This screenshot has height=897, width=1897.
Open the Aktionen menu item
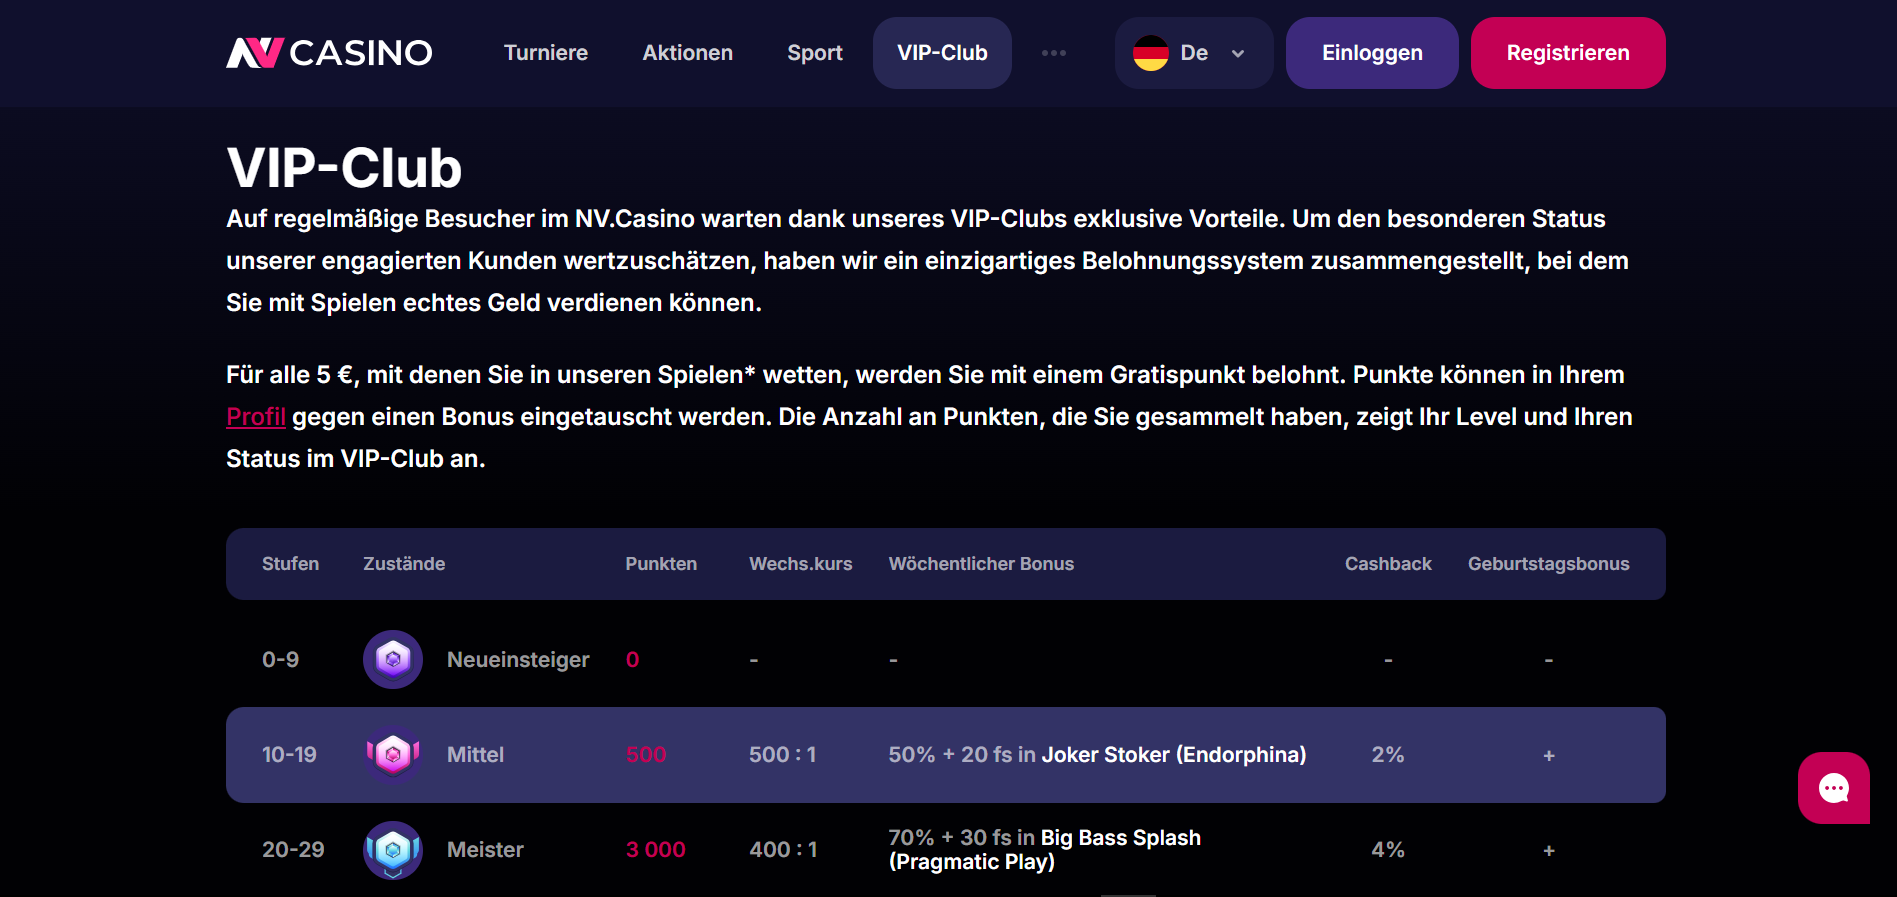tap(687, 53)
